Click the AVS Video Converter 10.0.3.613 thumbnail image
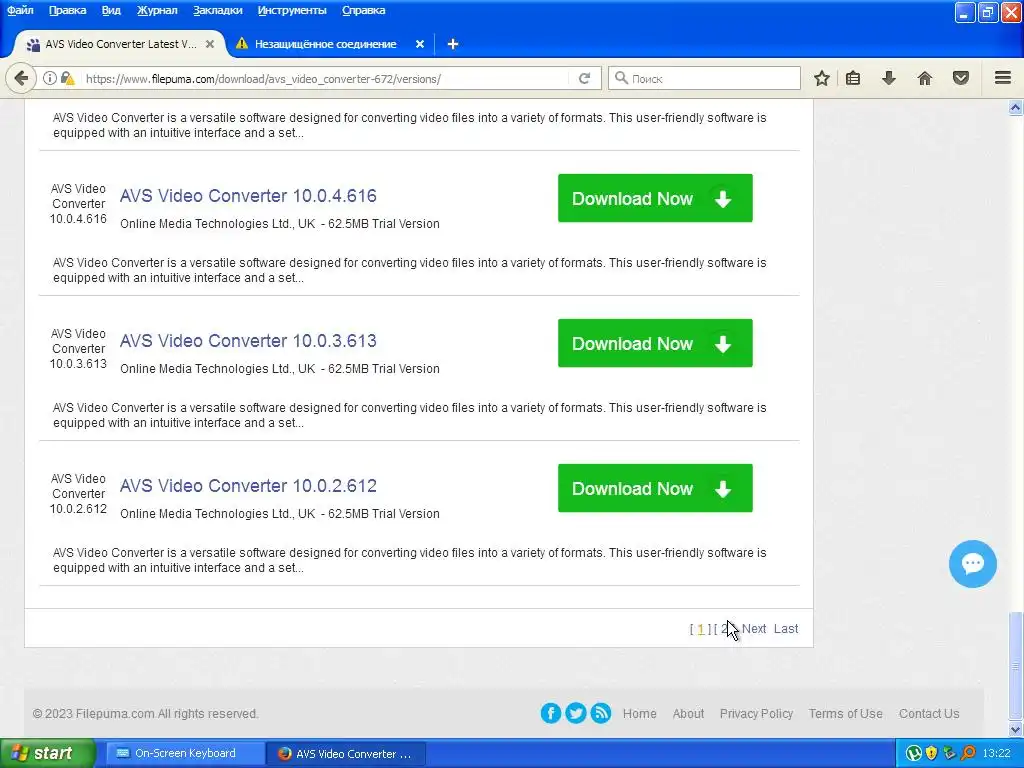This screenshot has height=768, width=1024. click(78, 349)
